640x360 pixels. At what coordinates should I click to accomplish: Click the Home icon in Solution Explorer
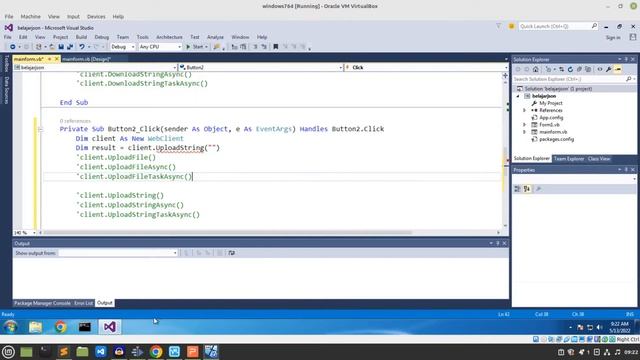(x=536, y=69)
